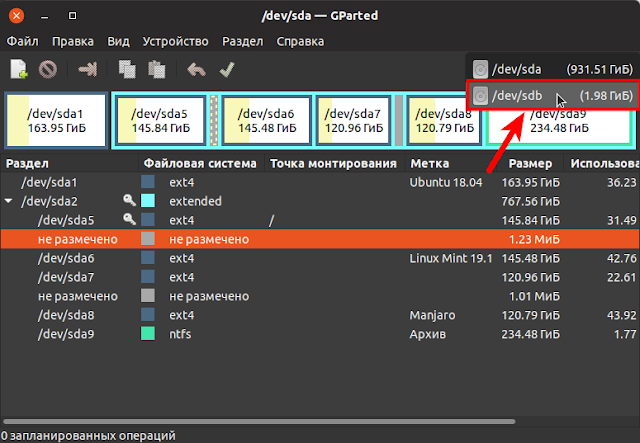Sort by the Раздел column header

click(x=69, y=163)
